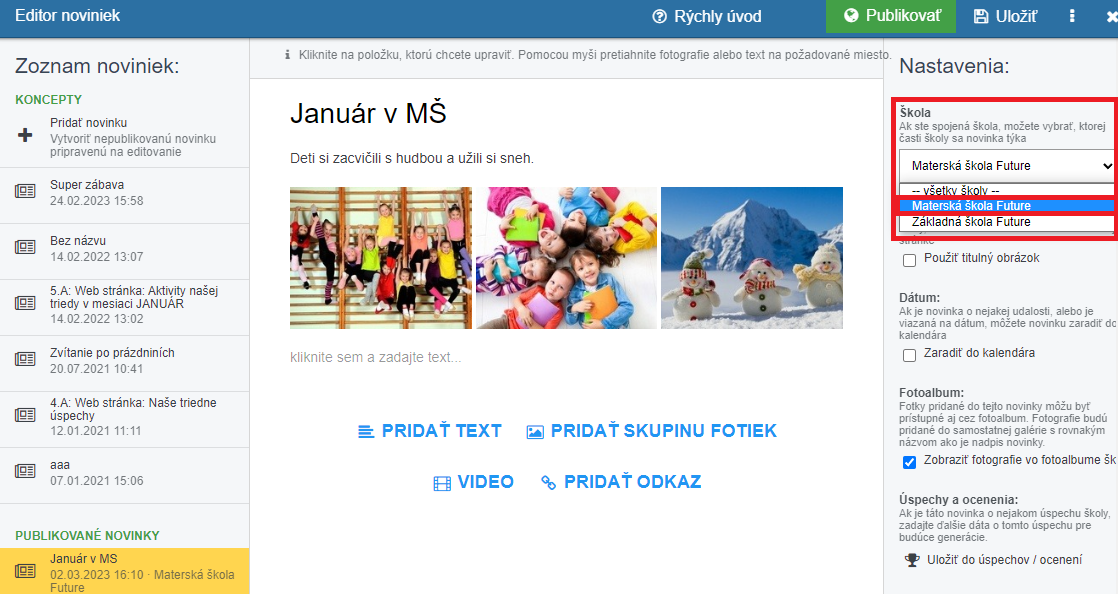1118x594 pixels.
Task: Click the question mark icon of Rýchly úvod
Action: 660,16
